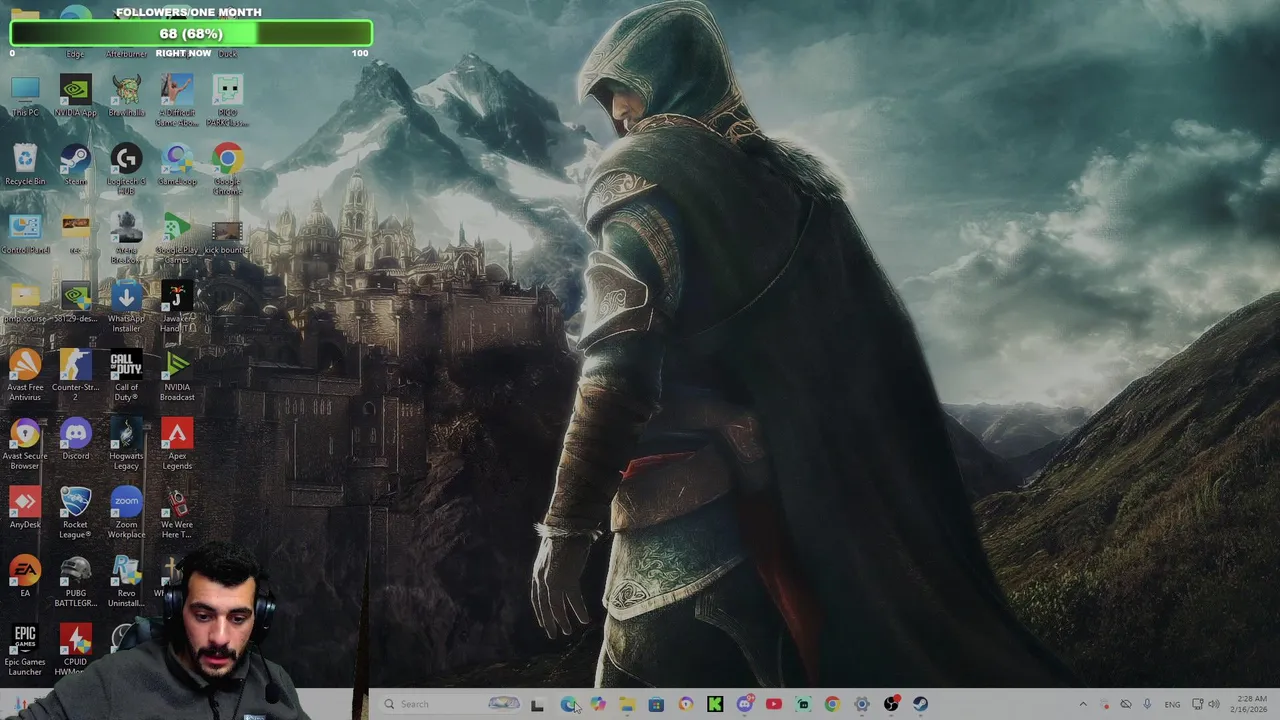Select the EA app shortcut

(x=25, y=578)
